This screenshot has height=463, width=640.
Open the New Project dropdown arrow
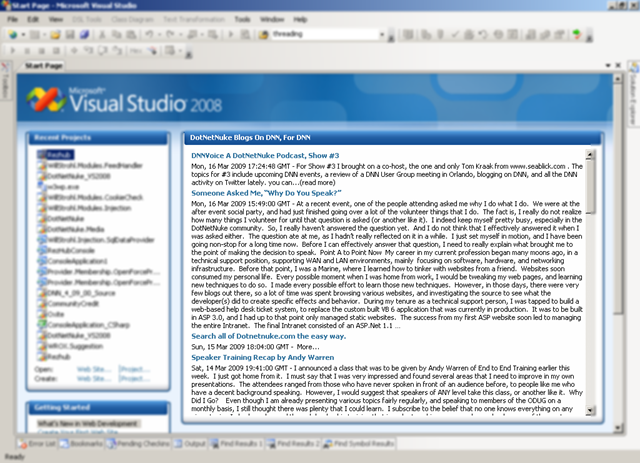pos(23,35)
